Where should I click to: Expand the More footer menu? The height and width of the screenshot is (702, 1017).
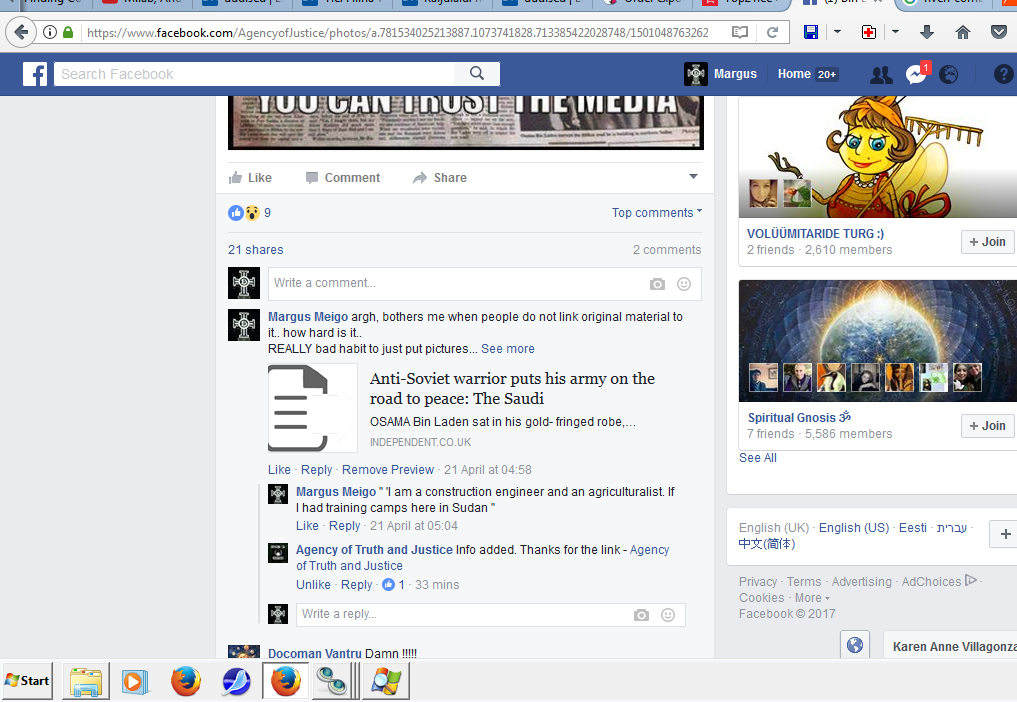point(812,598)
